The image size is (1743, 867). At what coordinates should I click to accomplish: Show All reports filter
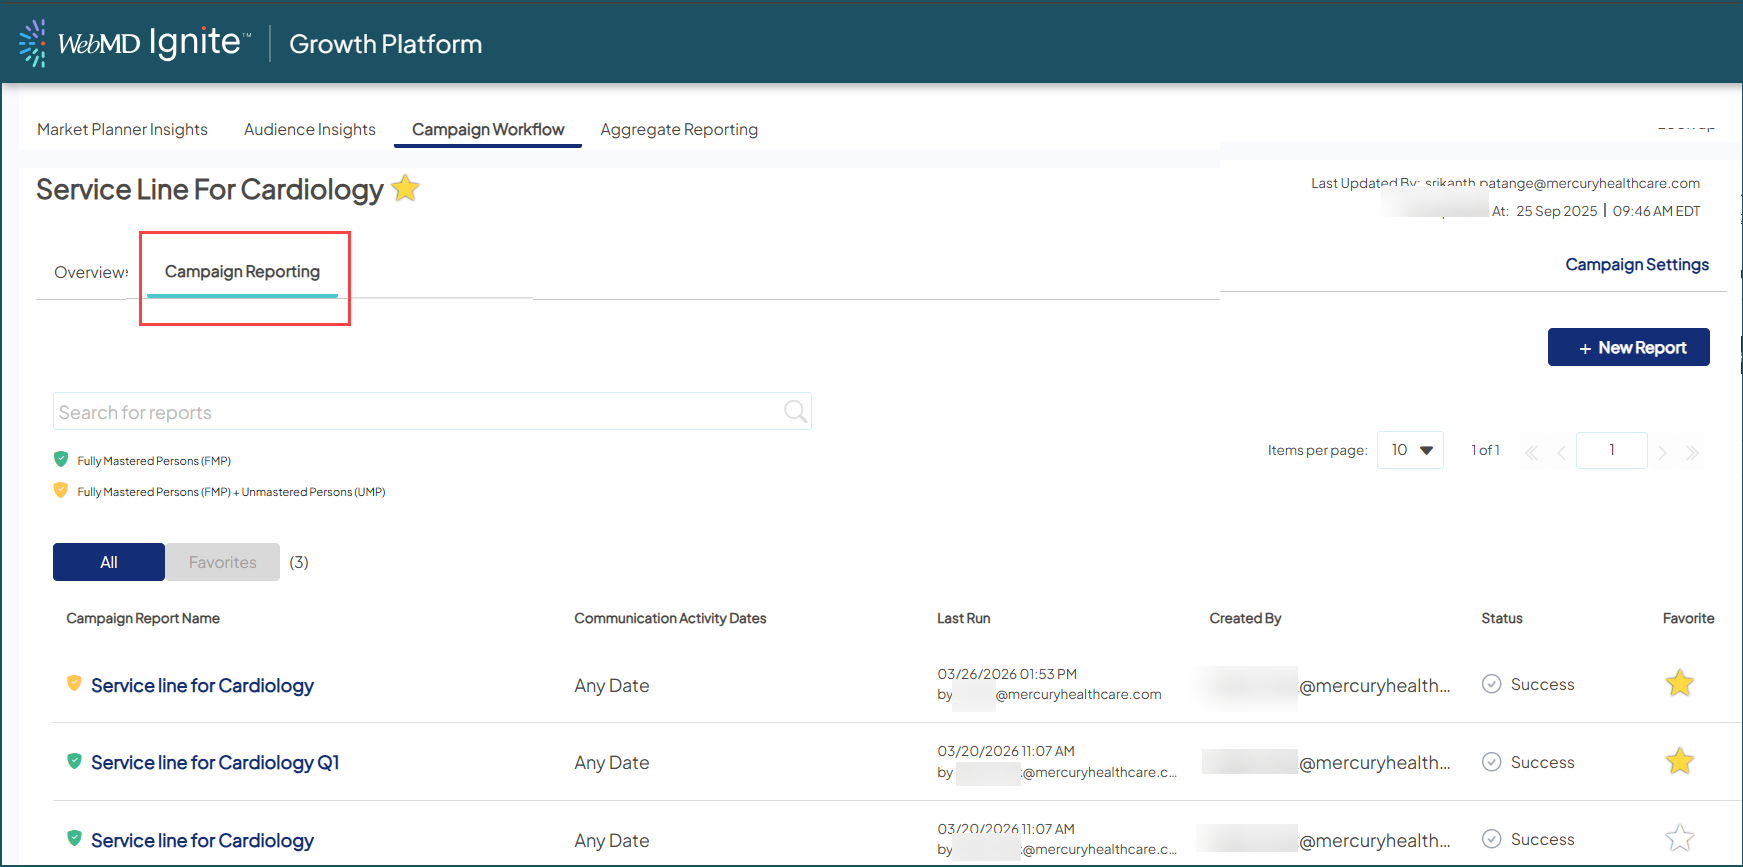coord(109,562)
